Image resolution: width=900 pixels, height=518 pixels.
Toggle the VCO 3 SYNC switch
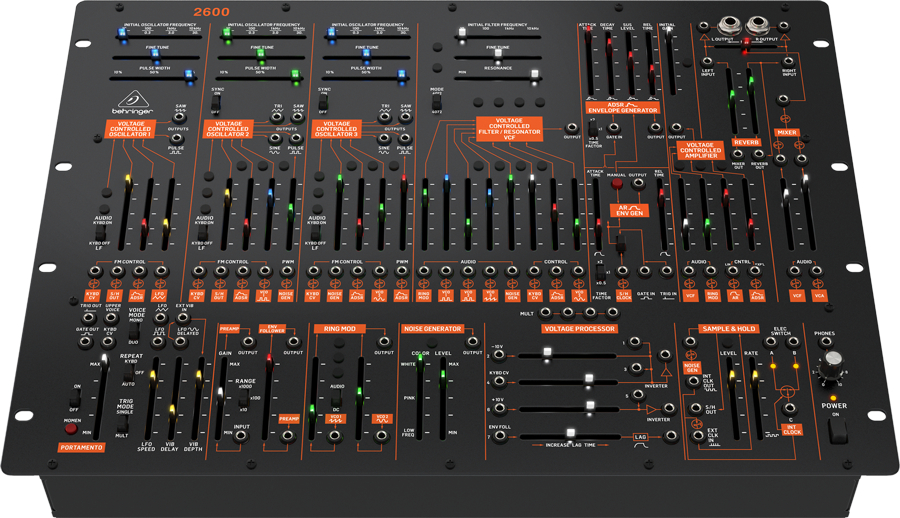click(x=323, y=103)
